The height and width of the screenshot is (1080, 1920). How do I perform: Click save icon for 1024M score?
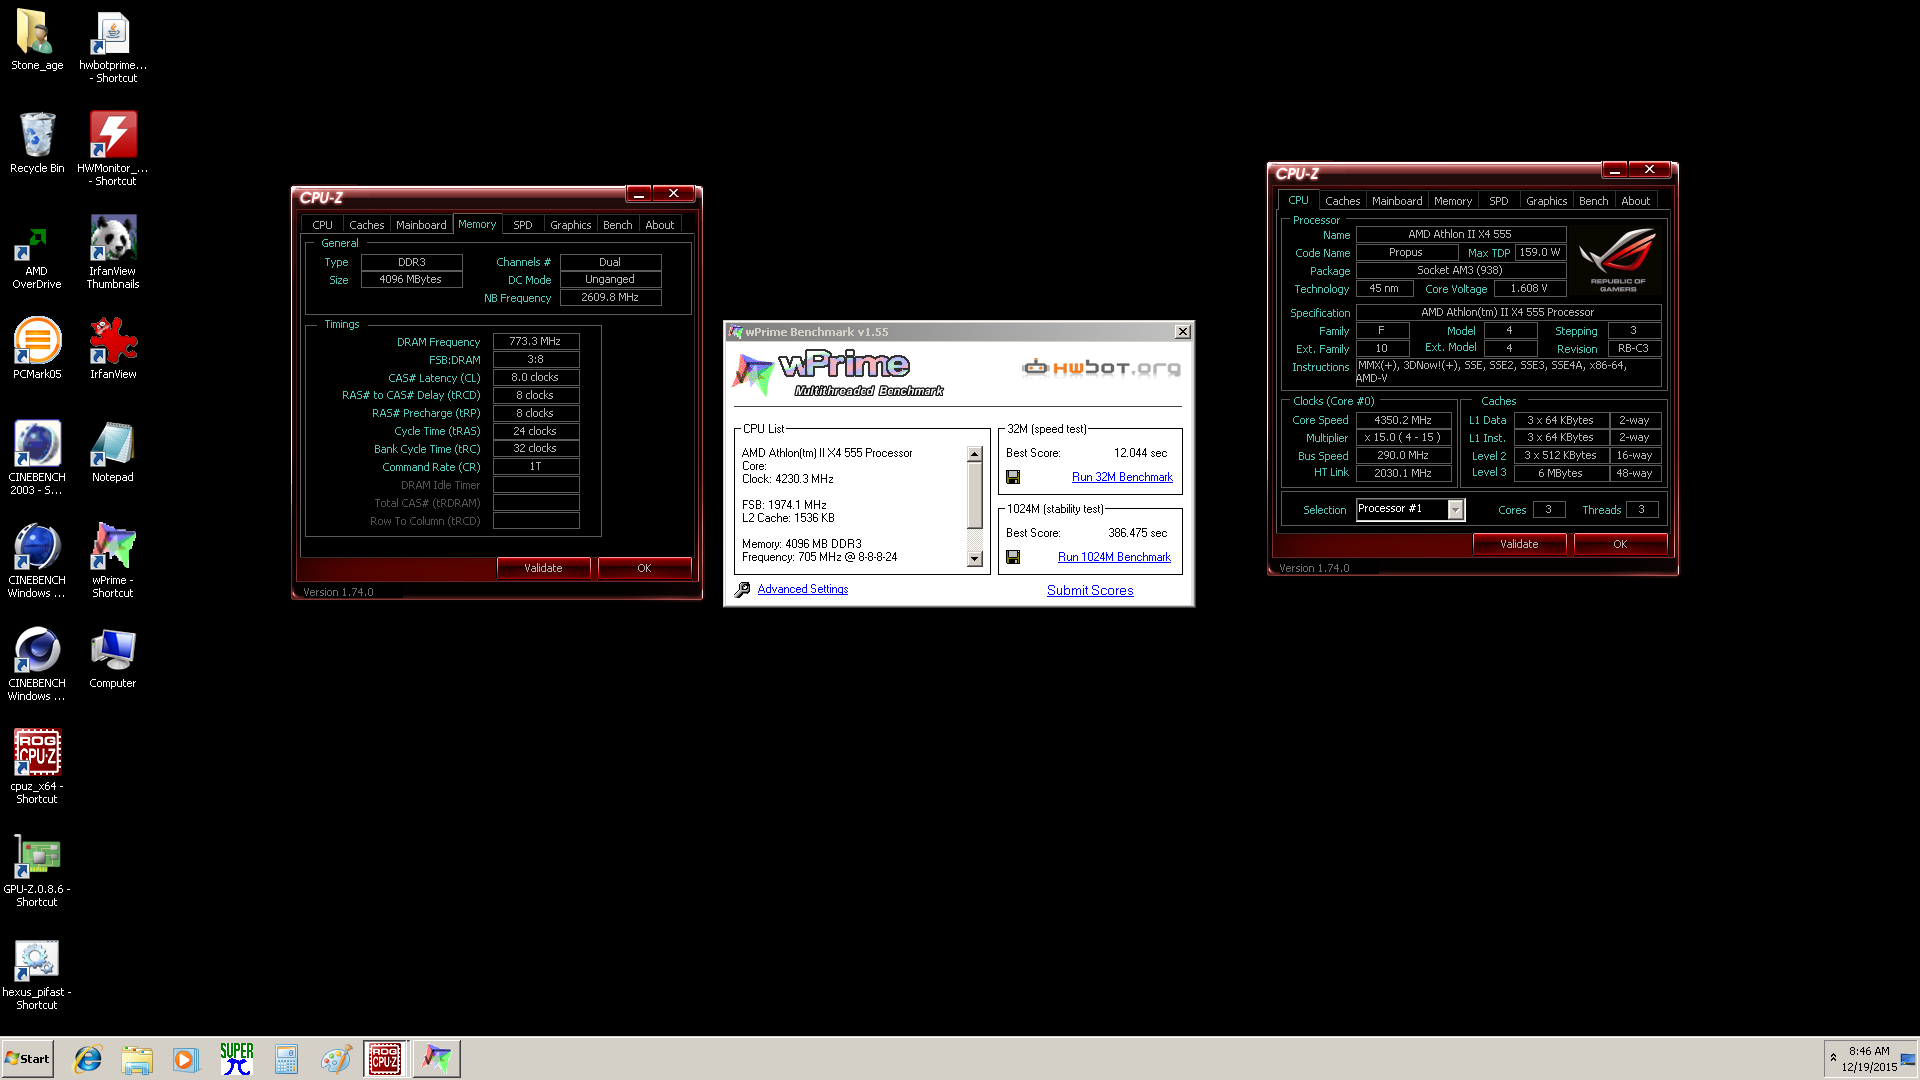click(x=1013, y=557)
